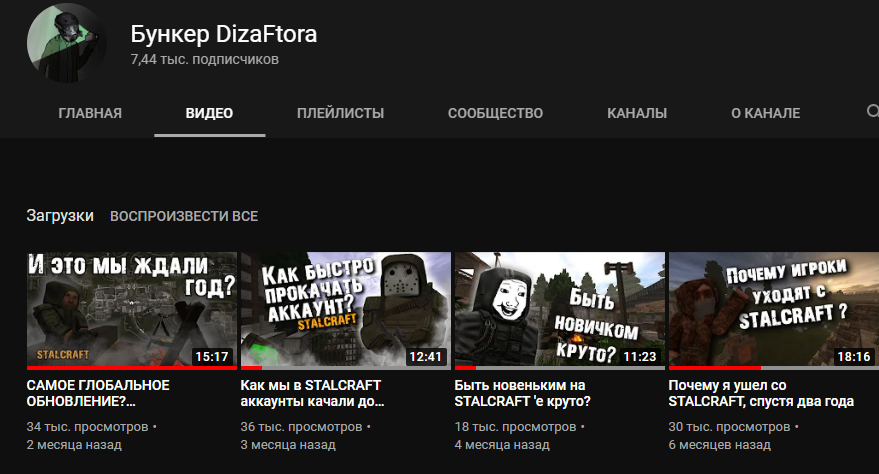This screenshot has width=879, height=474.
Task: Open the Бункер DizaFtora channel name
Action: 224,34
